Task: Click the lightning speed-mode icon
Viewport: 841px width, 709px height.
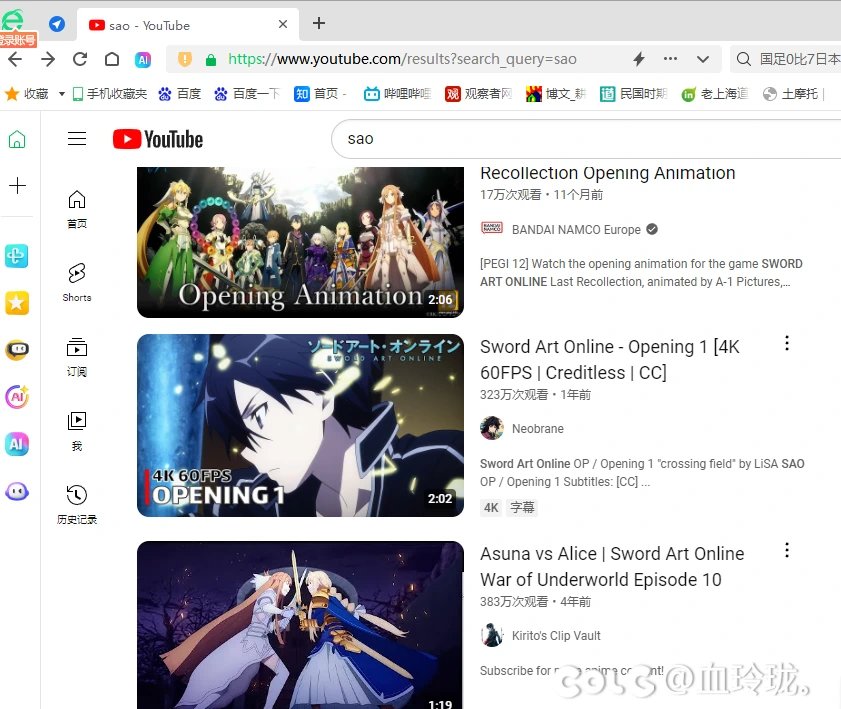Action: tap(639, 59)
